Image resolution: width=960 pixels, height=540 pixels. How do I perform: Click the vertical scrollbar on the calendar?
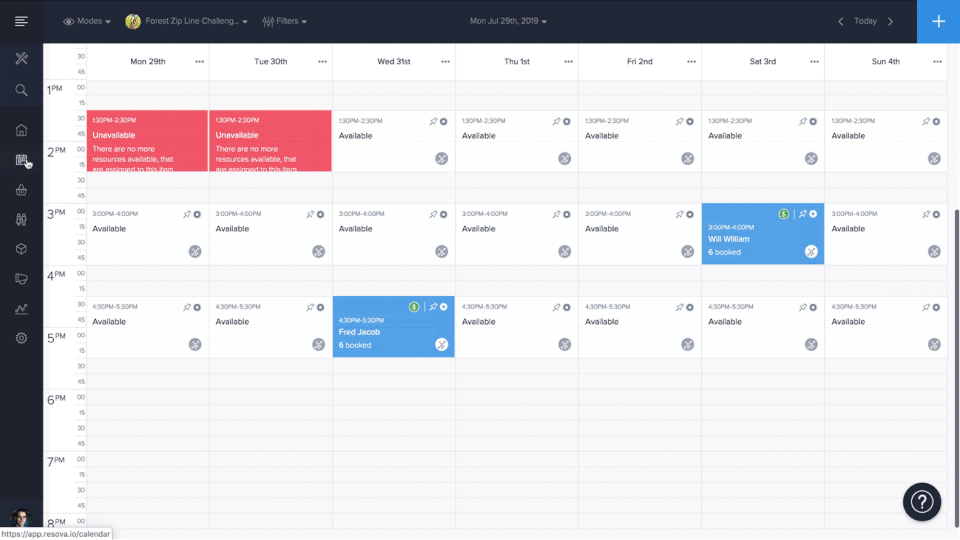pyautogui.click(x=956, y=367)
